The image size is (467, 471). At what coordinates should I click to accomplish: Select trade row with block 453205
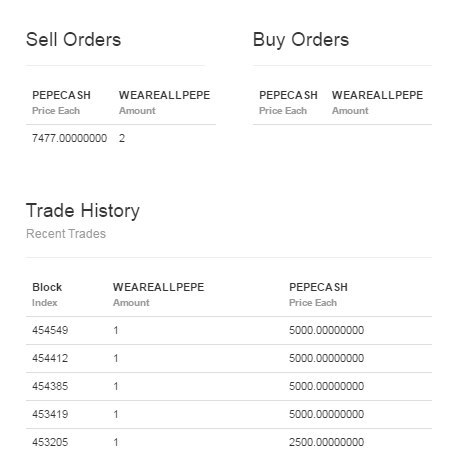pyautogui.click(x=229, y=442)
